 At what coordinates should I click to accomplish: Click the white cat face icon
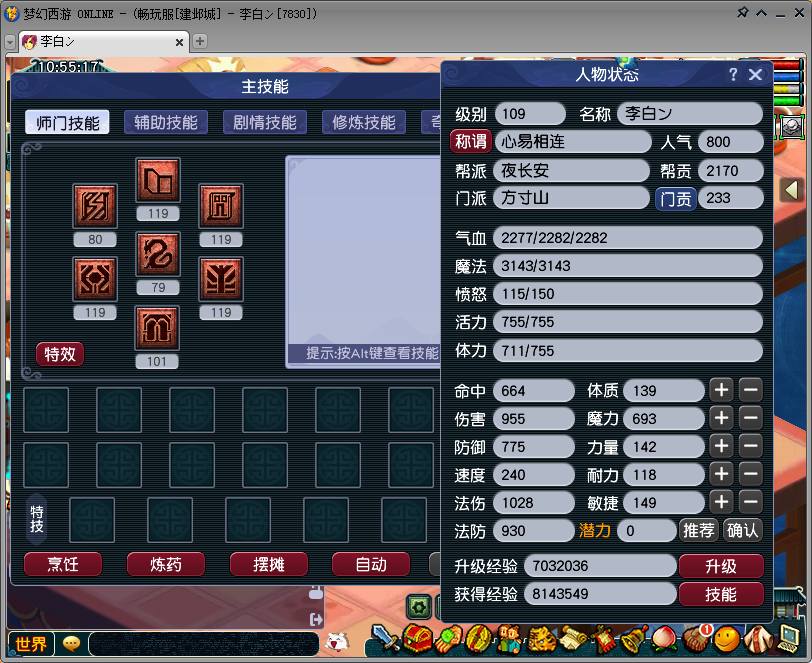[337, 642]
